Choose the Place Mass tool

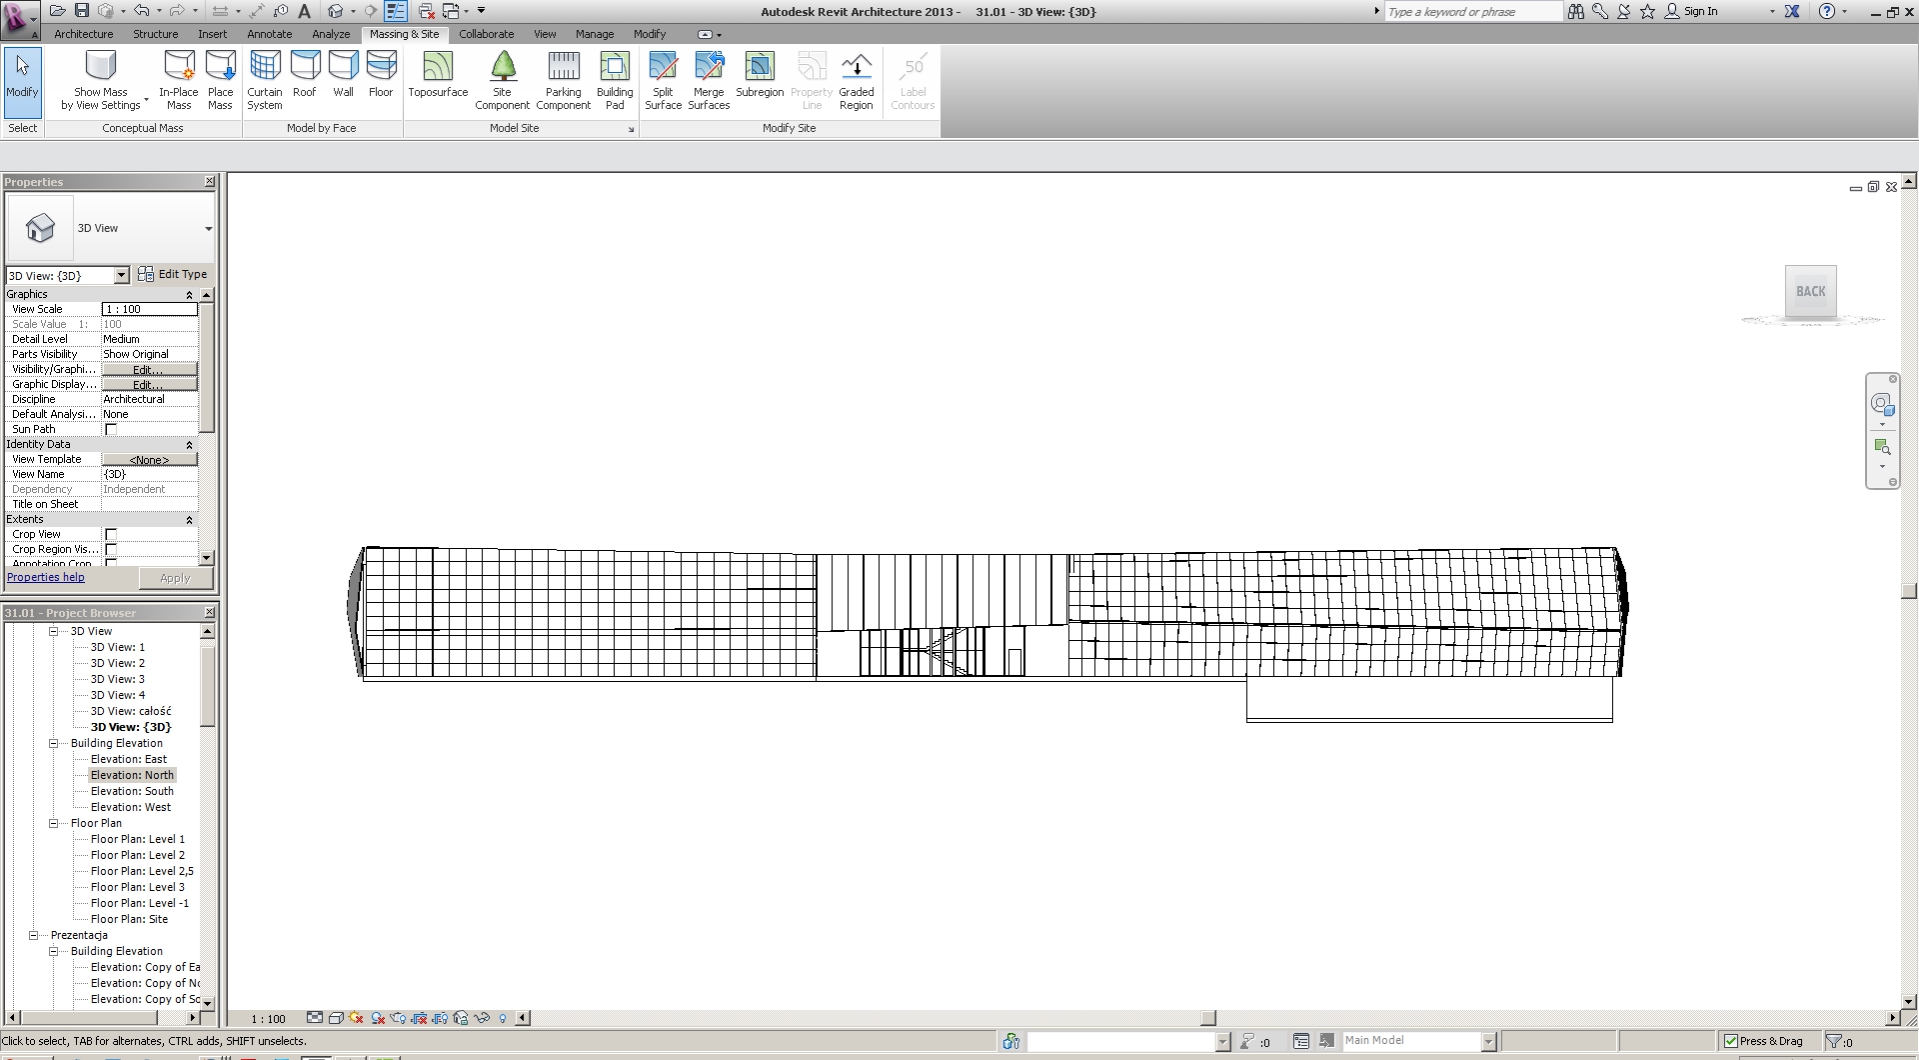click(220, 79)
